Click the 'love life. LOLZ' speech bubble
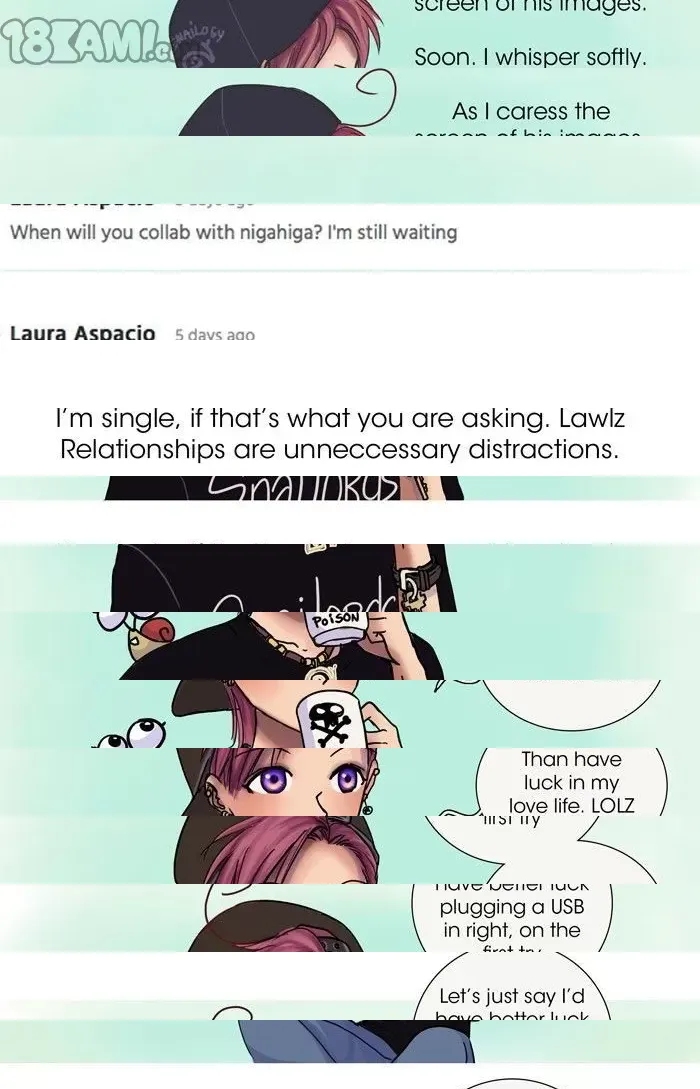700x1089 pixels. pyautogui.click(x=571, y=782)
